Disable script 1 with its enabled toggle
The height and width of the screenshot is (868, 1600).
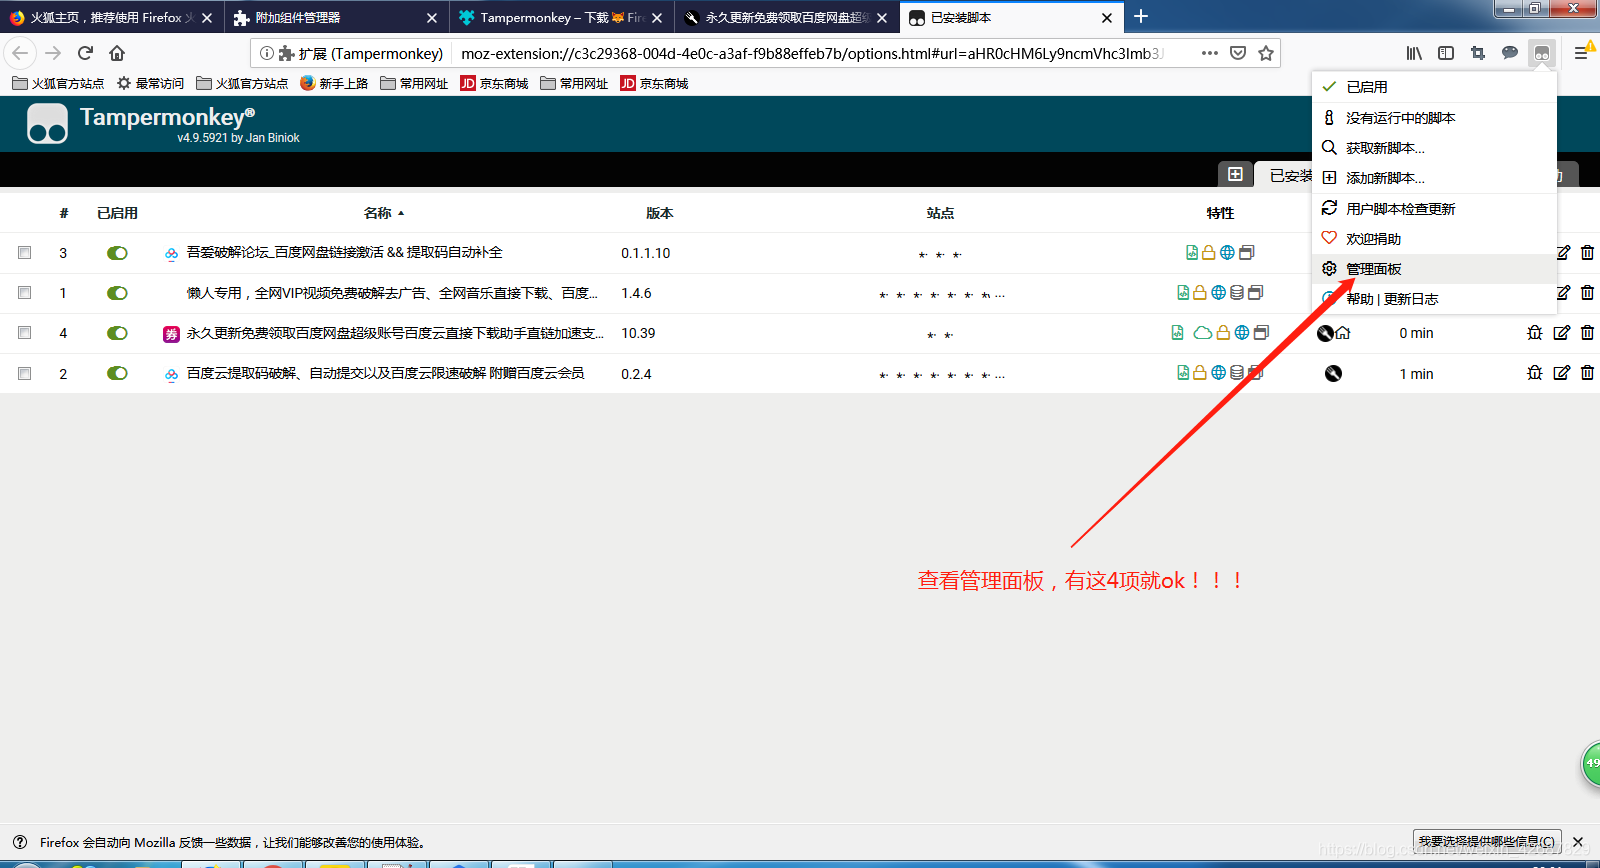click(117, 293)
